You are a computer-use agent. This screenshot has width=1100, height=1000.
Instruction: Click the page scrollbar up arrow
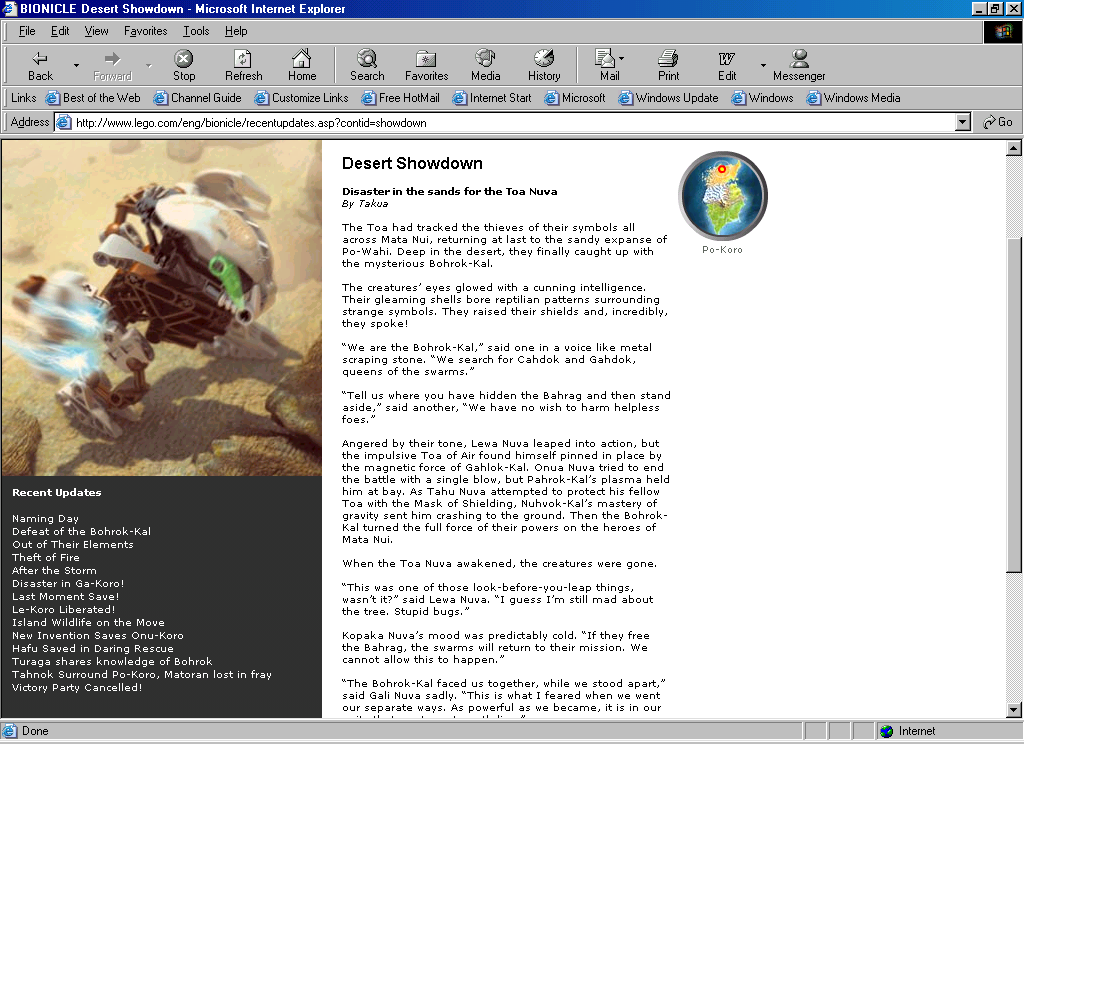click(1013, 148)
